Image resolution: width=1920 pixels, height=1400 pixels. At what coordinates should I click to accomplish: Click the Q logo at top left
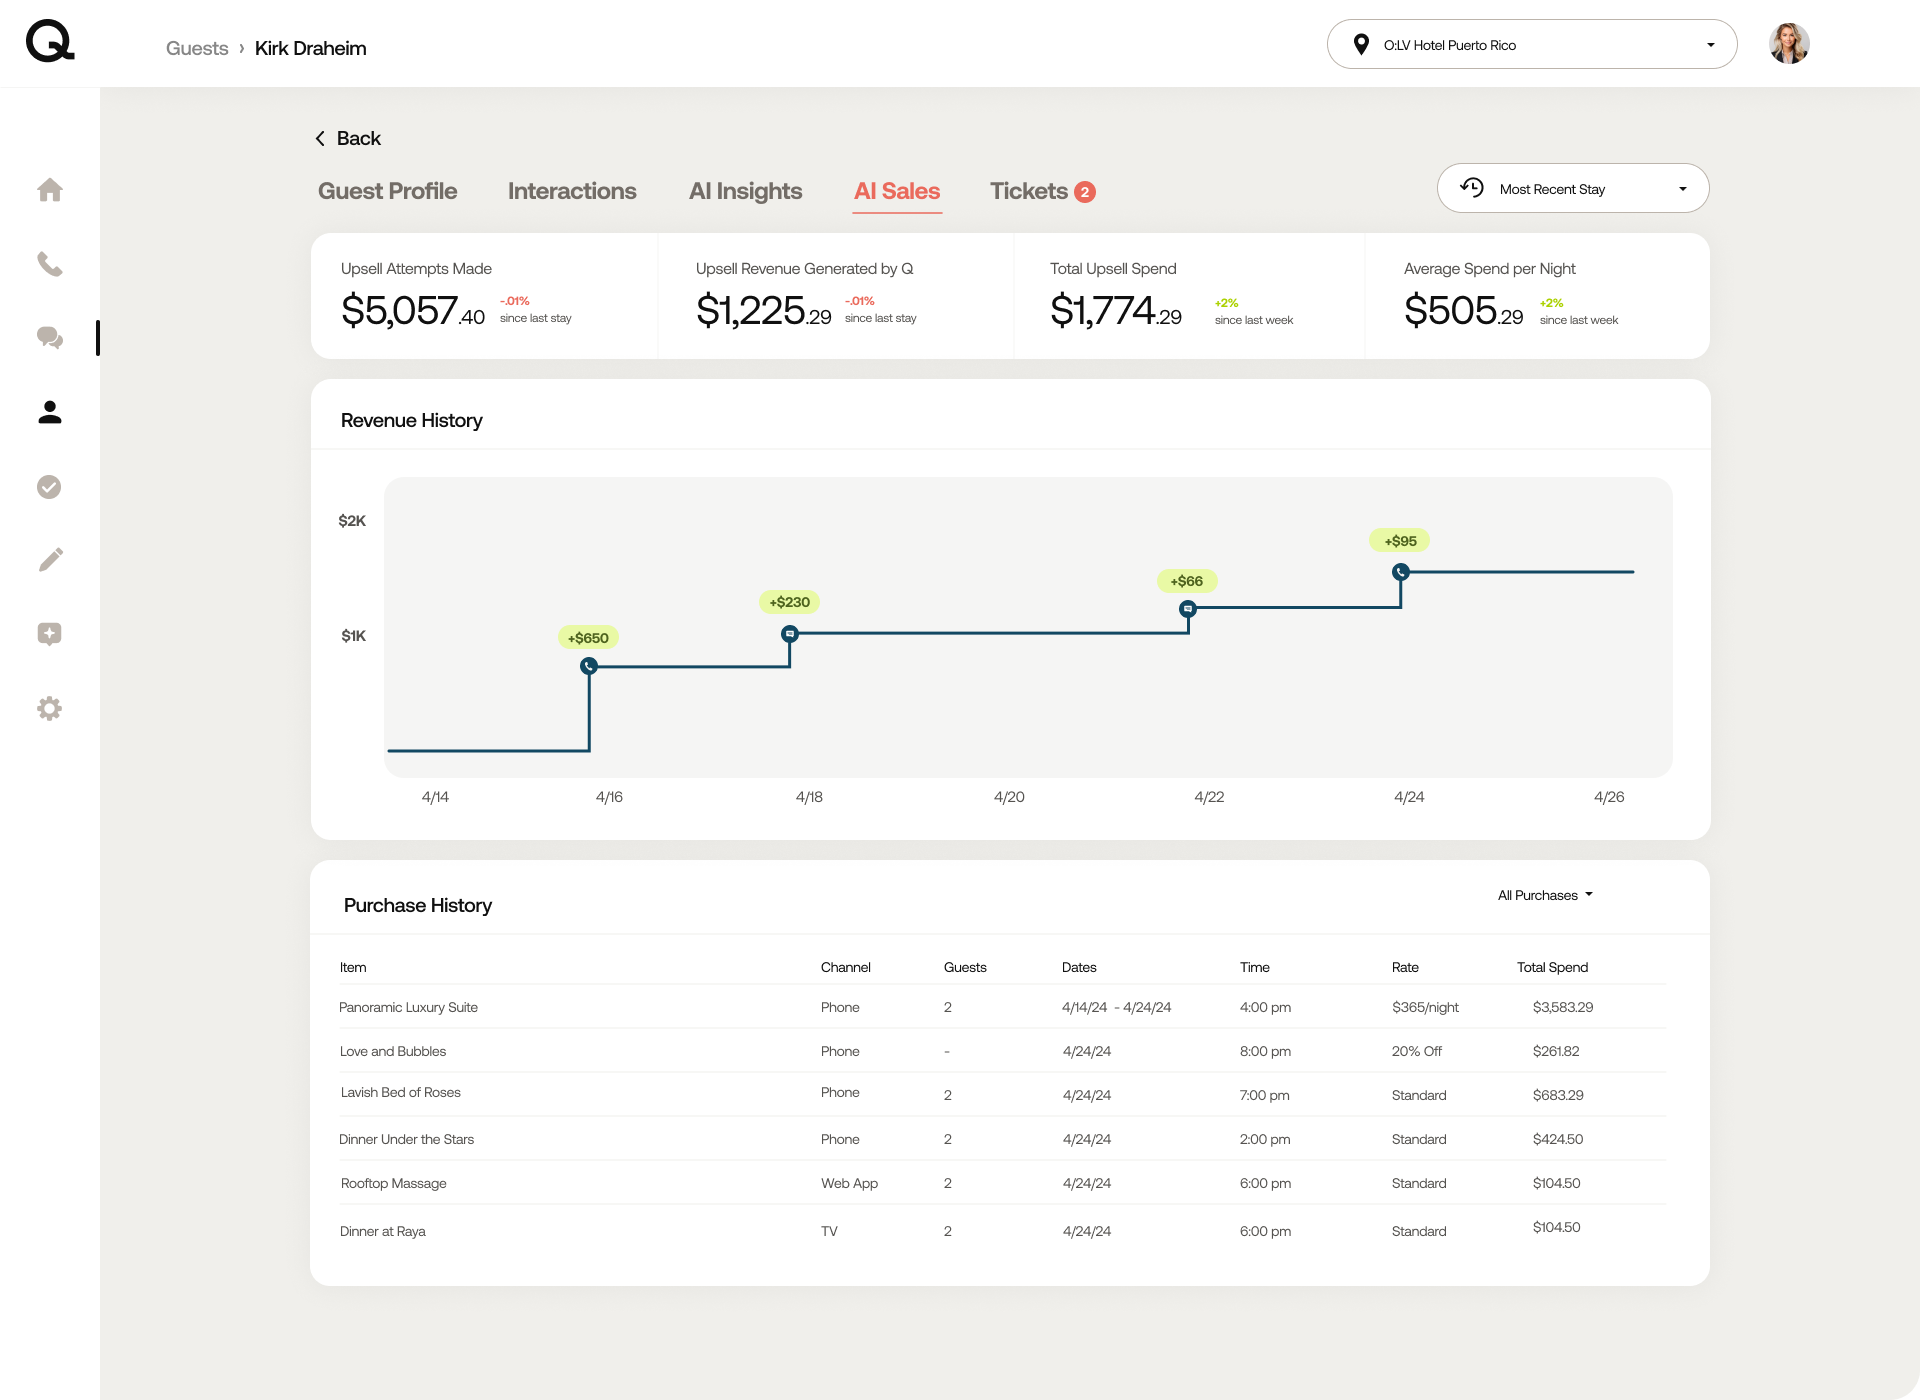[x=50, y=42]
